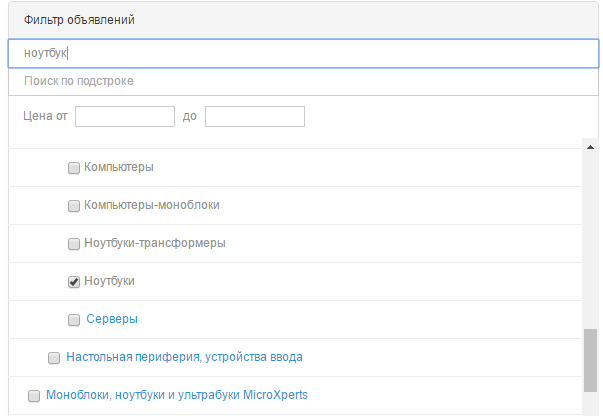Check the Настольная периферия checkbox

point(54,357)
